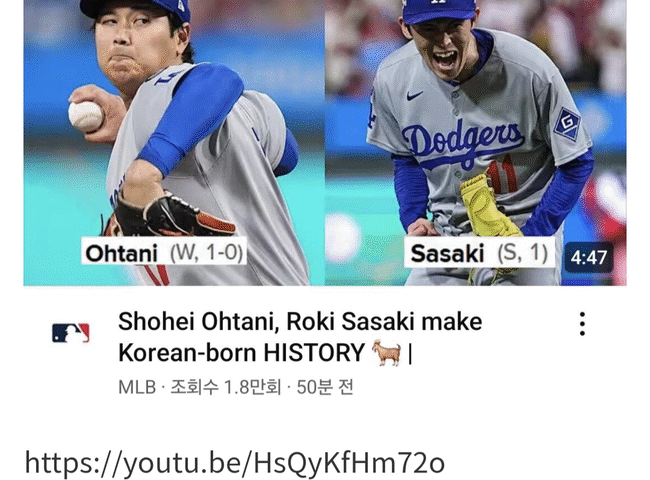Click the Sasaki celebrating photo thumbnail
Screen dimensions: 650x480
click(475, 143)
